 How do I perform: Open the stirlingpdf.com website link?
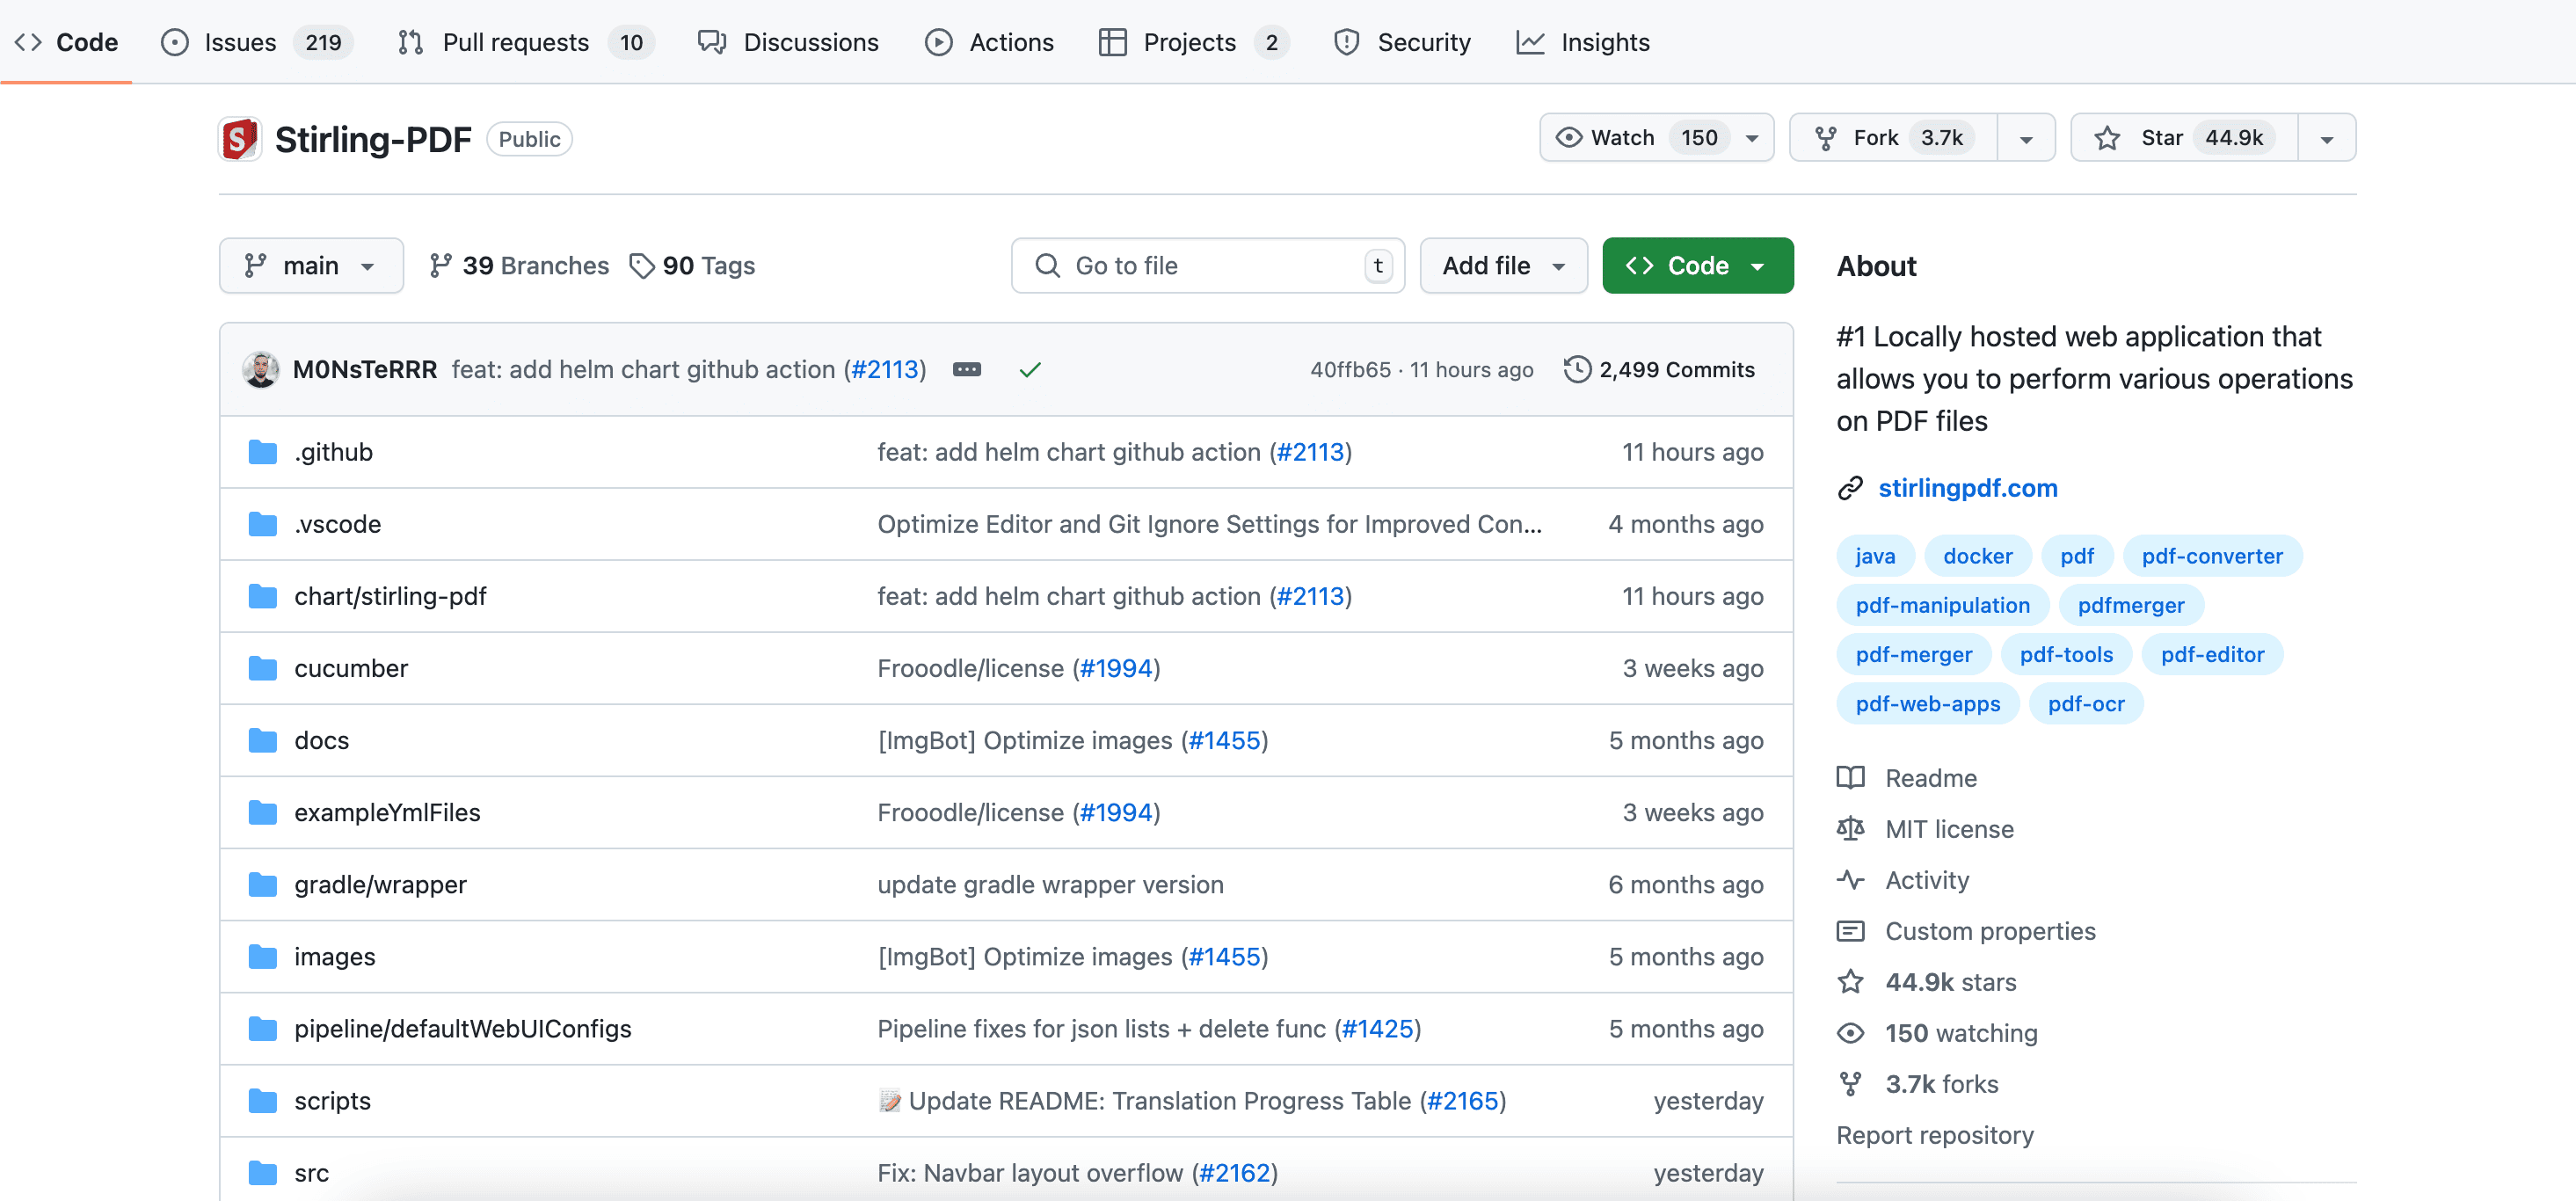[x=1966, y=488]
